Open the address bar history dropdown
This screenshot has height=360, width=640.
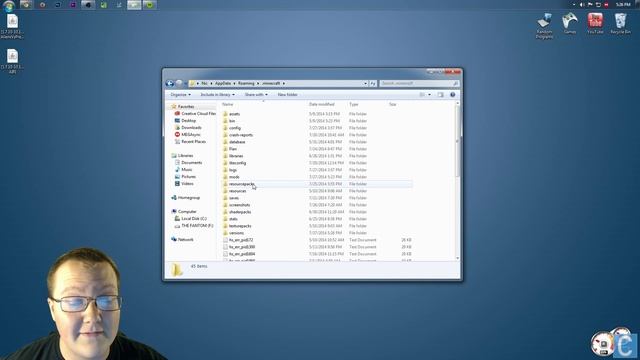[365, 83]
